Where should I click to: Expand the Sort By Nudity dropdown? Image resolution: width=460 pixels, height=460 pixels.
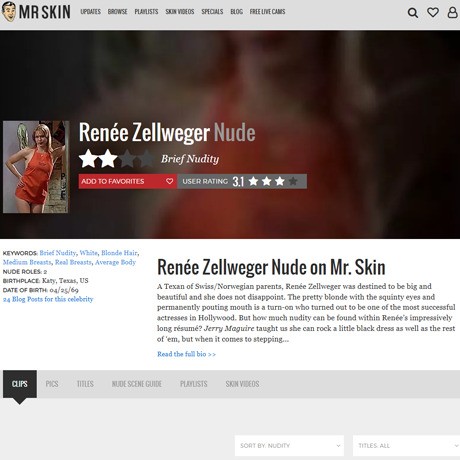289,445
